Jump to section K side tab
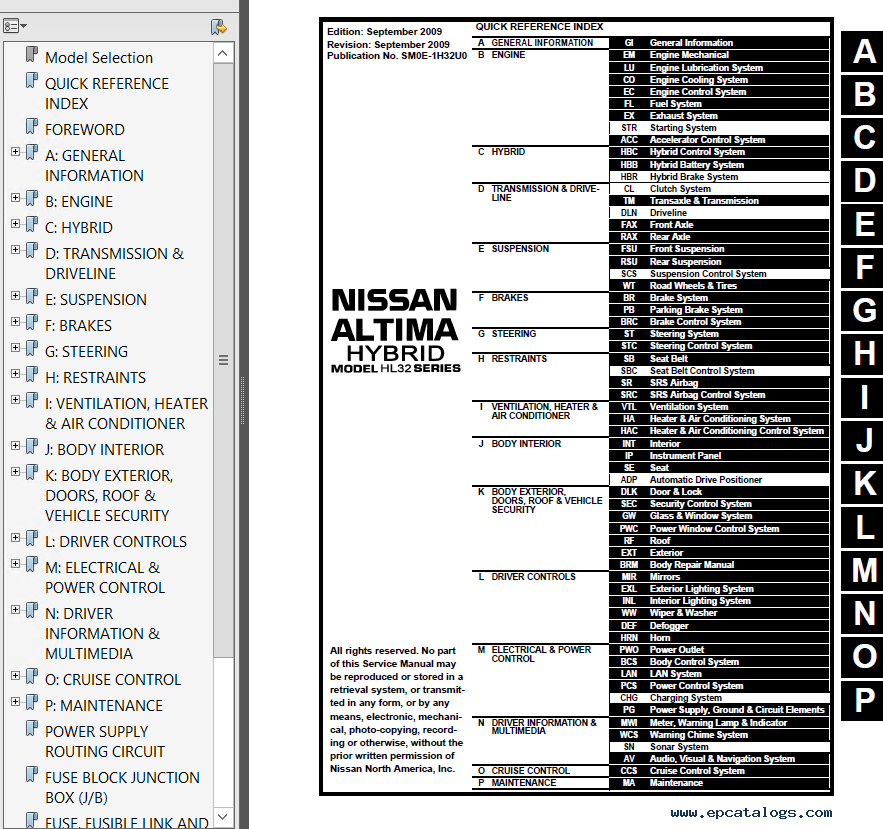The width and height of the screenshot is (883, 829). (863, 484)
